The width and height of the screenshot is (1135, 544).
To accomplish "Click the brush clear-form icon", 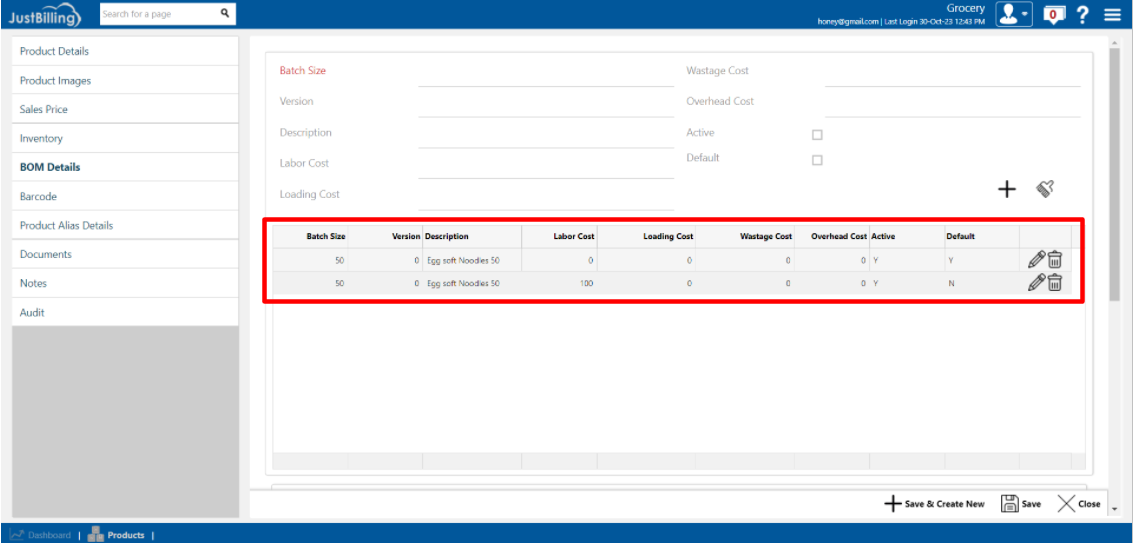I will 1045,188.
